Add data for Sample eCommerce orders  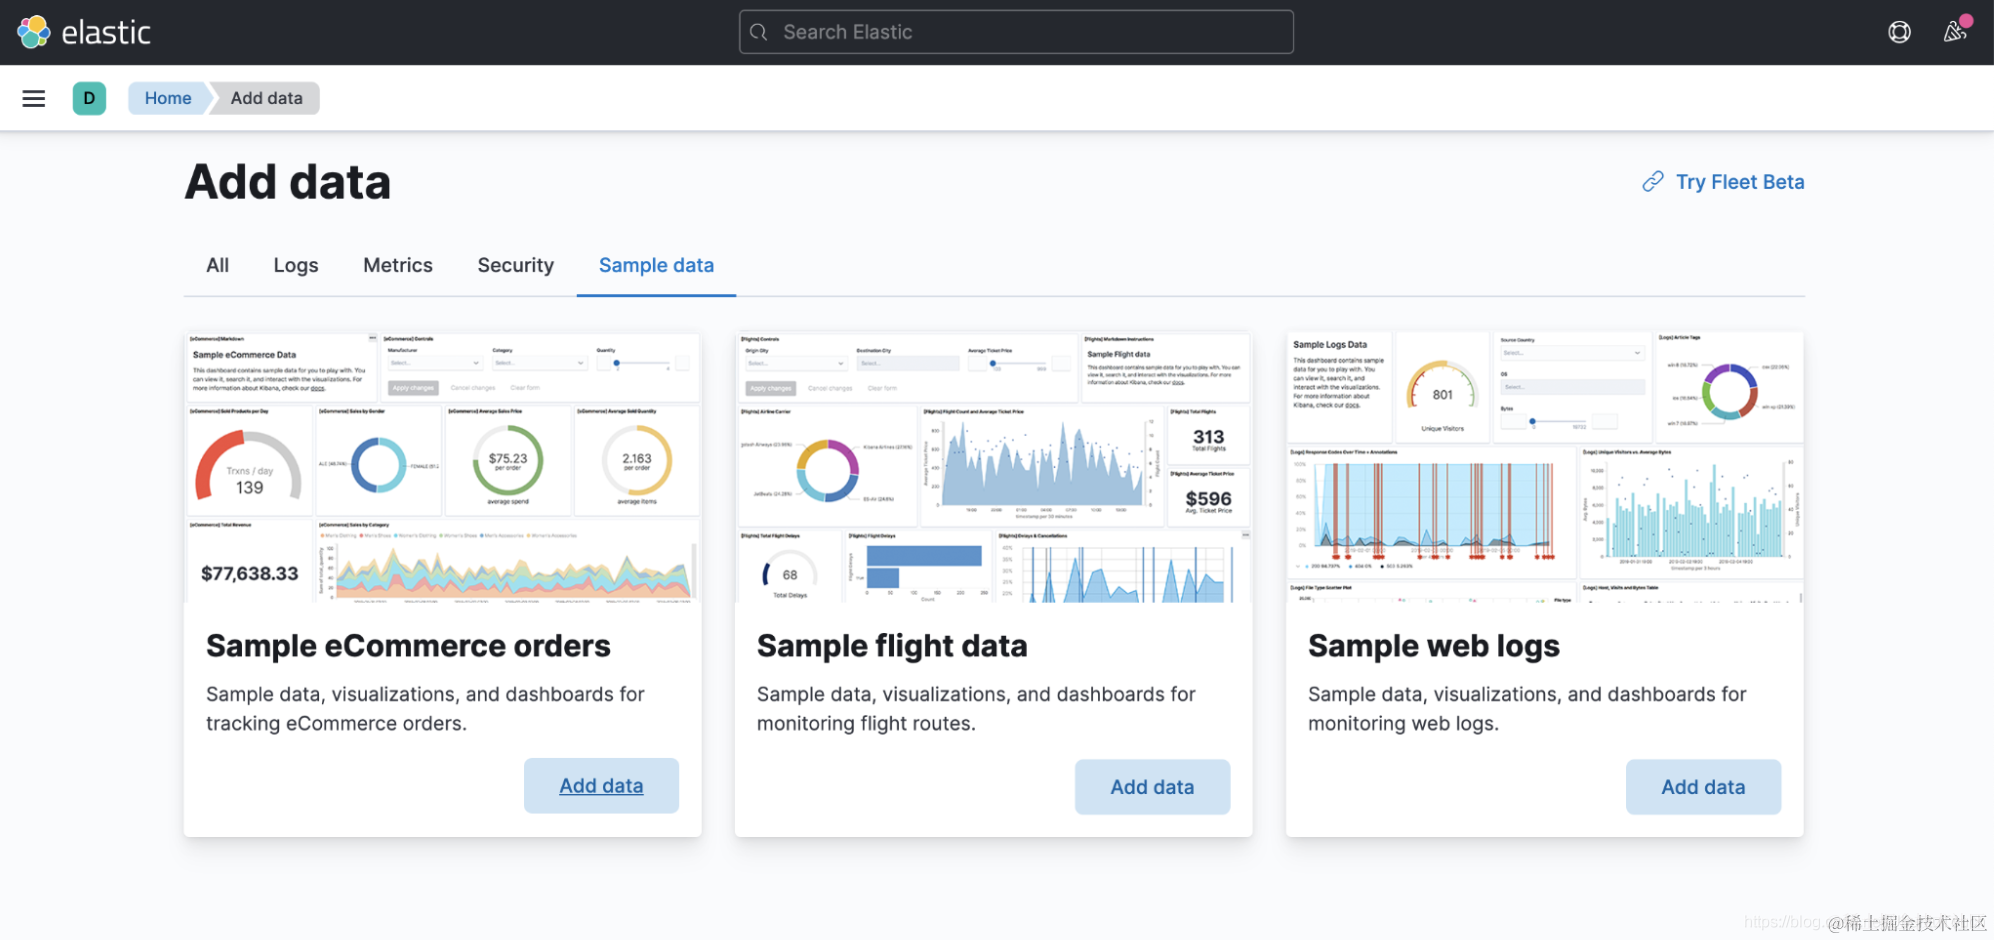tap(601, 786)
